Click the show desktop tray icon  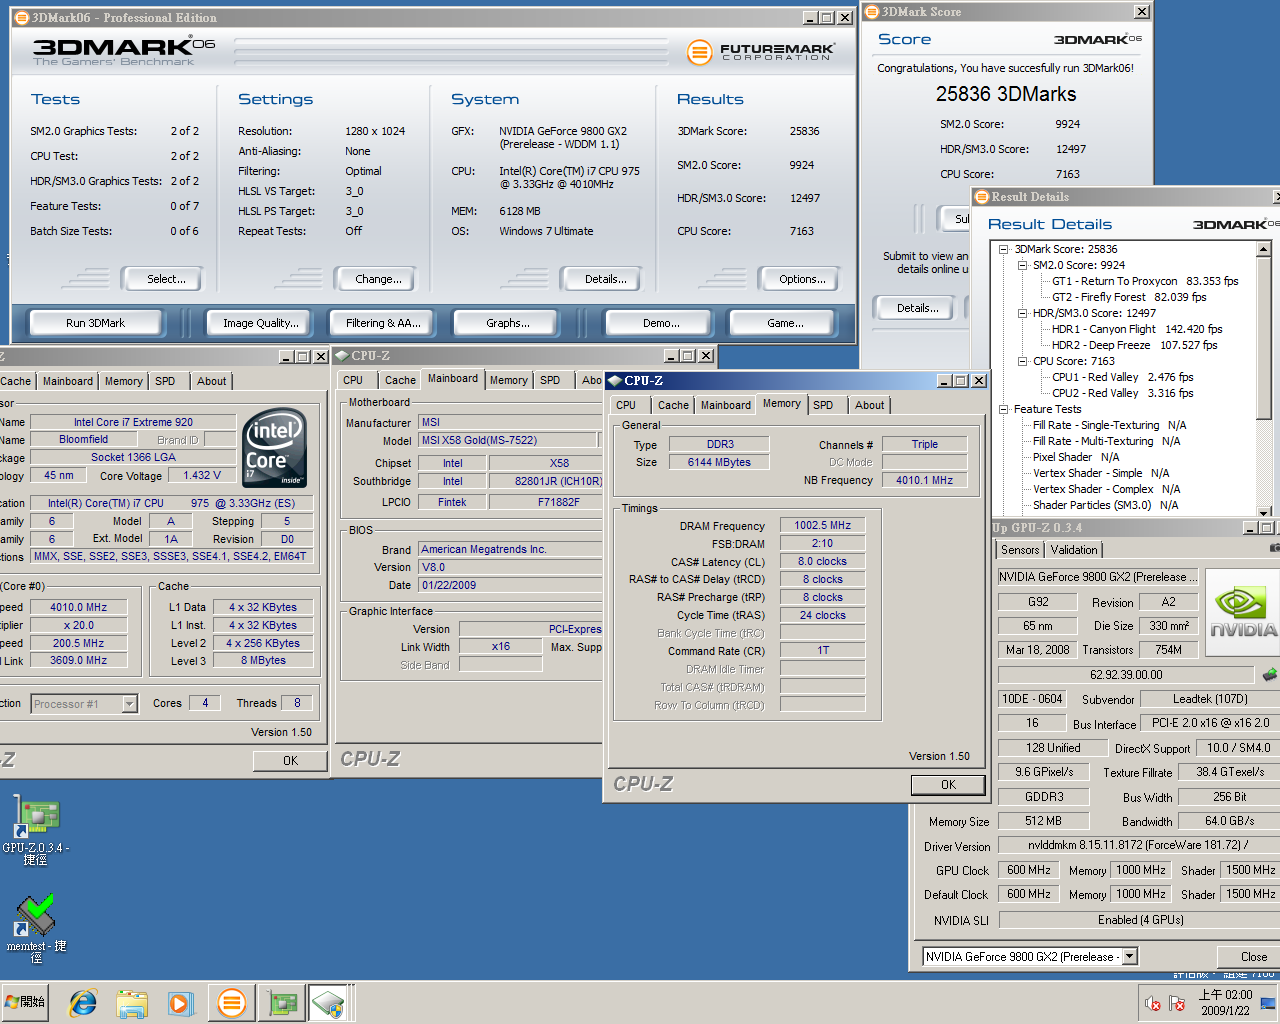click(x=1268, y=1003)
